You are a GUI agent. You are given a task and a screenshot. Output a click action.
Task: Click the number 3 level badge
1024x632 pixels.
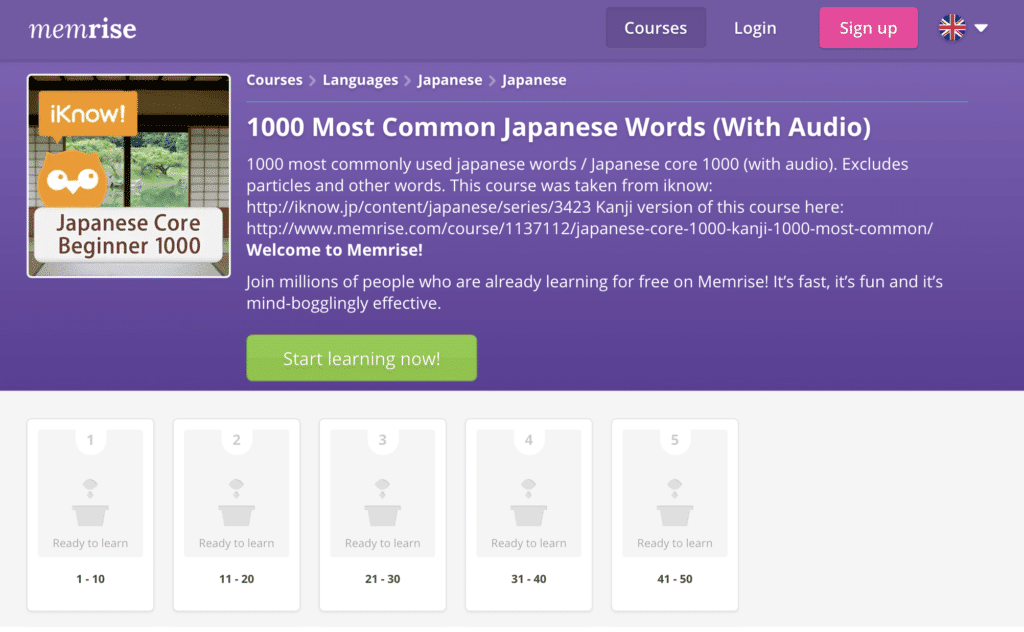click(383, 440)
